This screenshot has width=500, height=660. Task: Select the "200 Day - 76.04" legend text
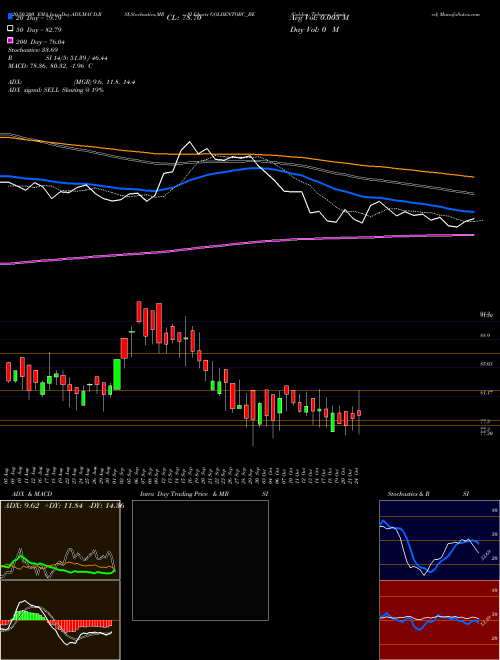pos(40,42)
